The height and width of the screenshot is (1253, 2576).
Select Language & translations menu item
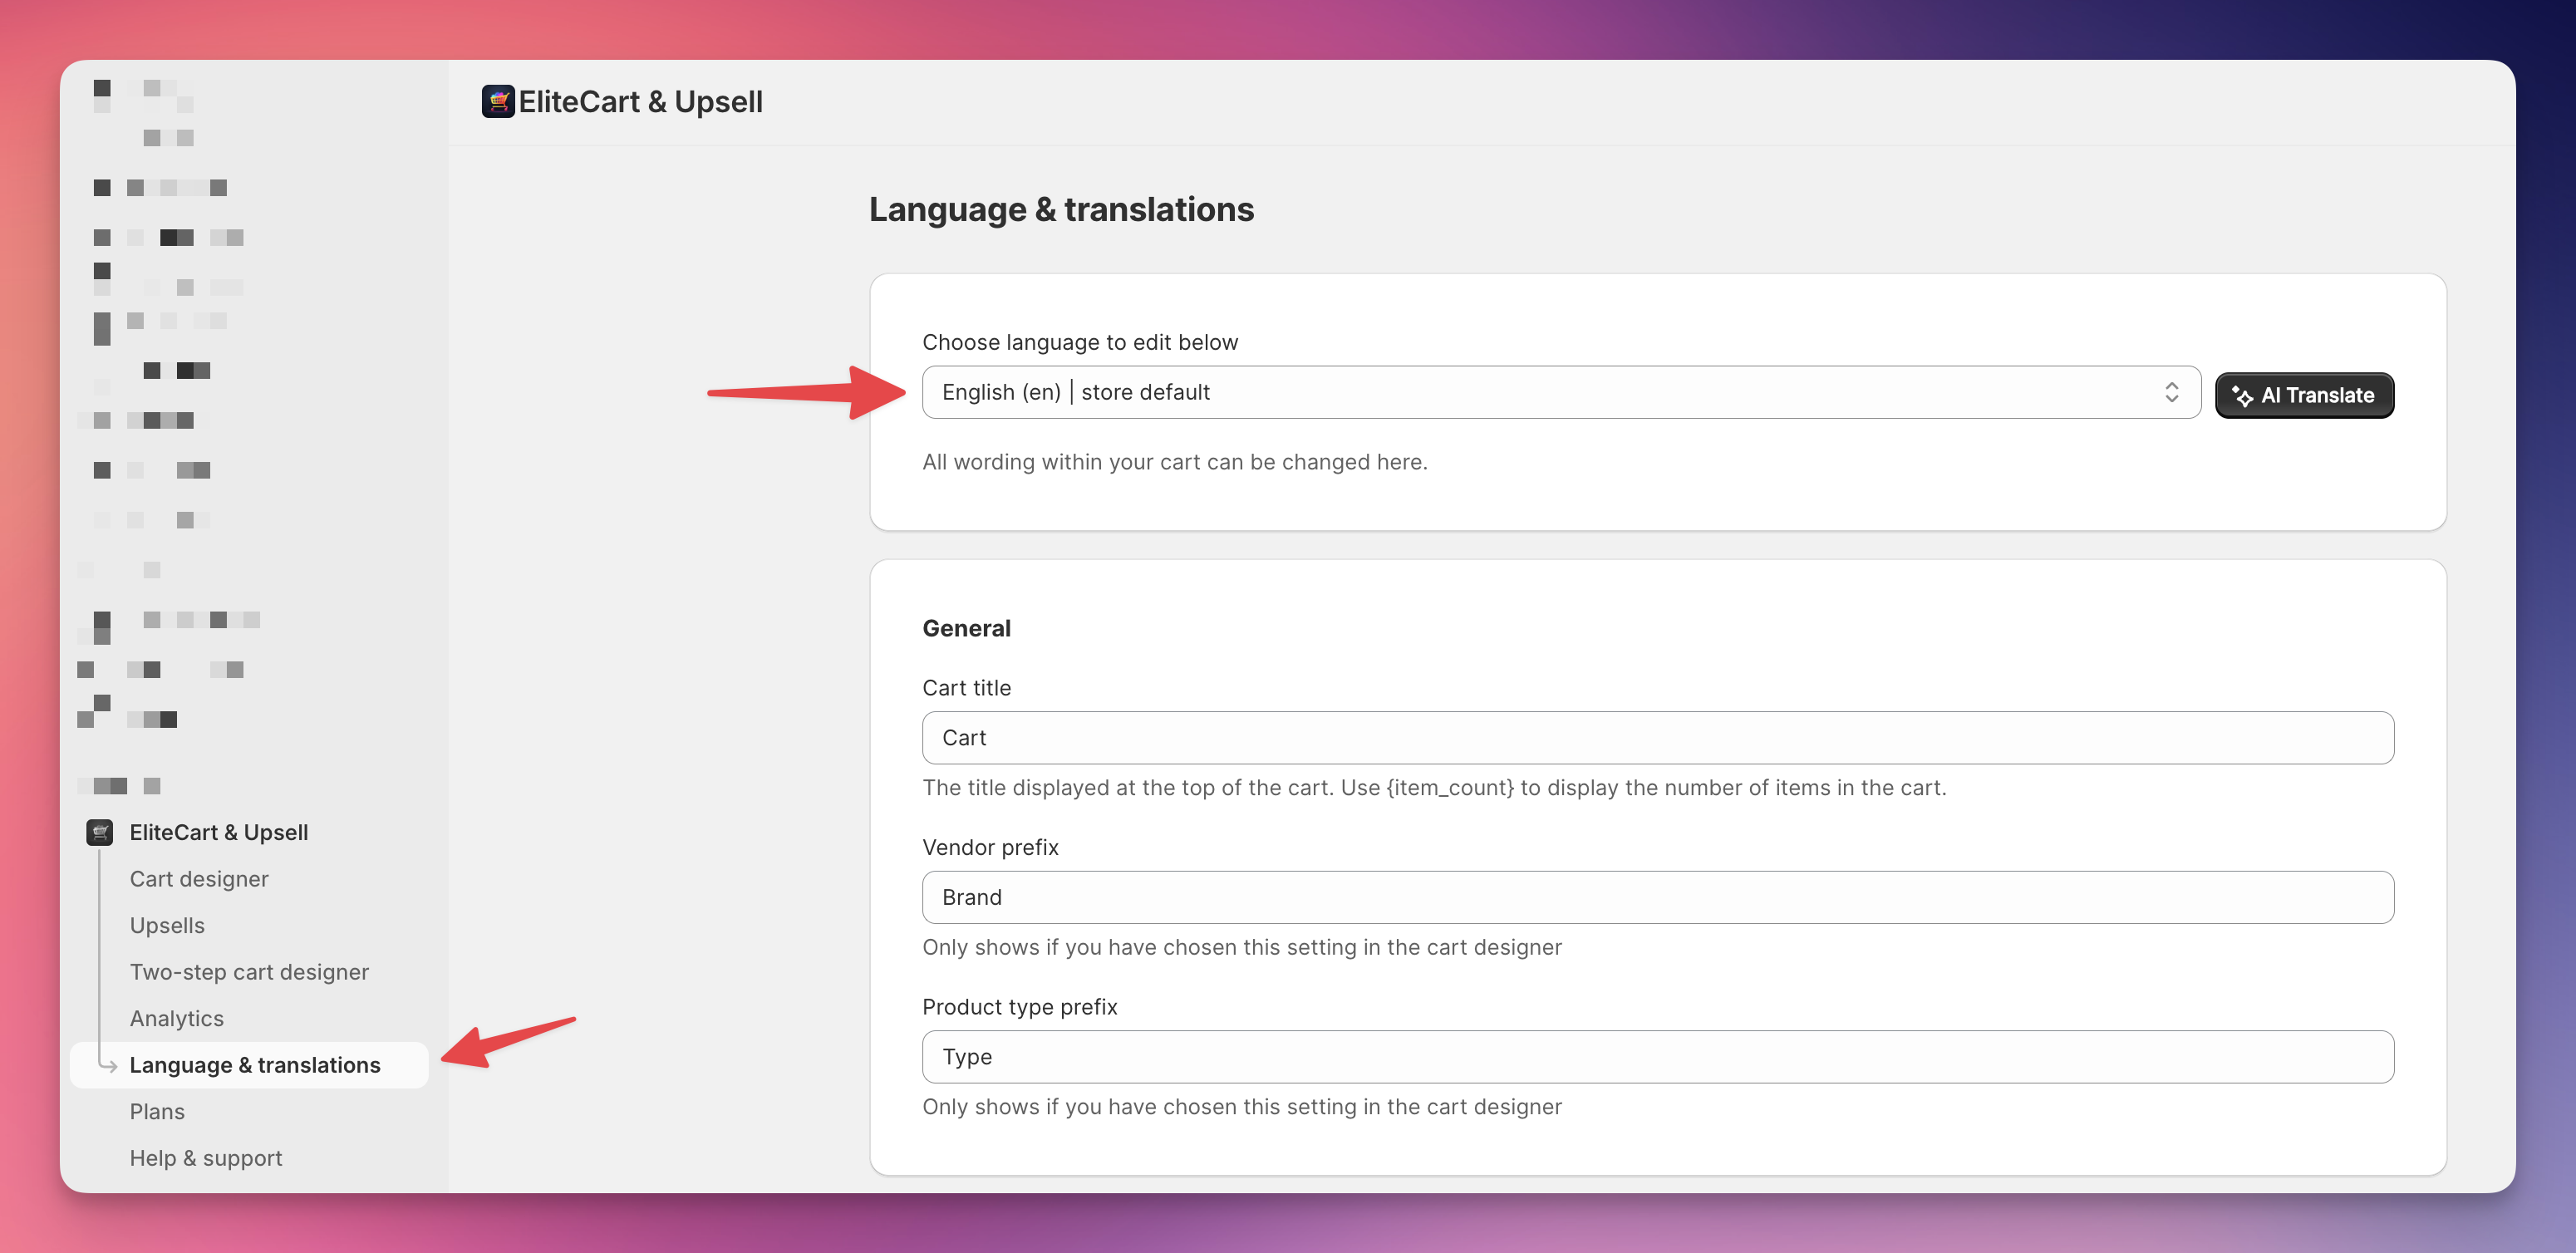[255, 1065]
